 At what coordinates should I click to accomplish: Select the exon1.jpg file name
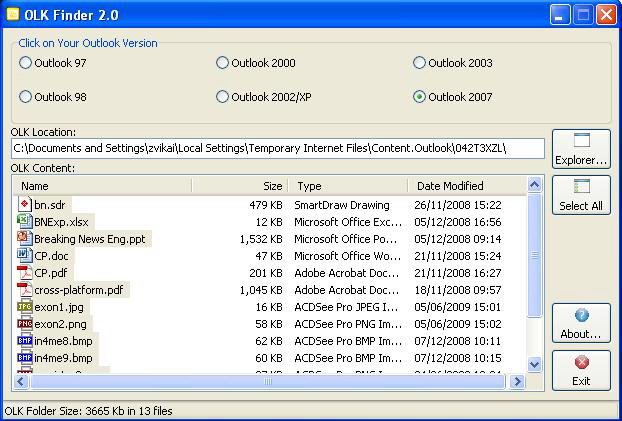pyautogui.click(x=59, y=308)
